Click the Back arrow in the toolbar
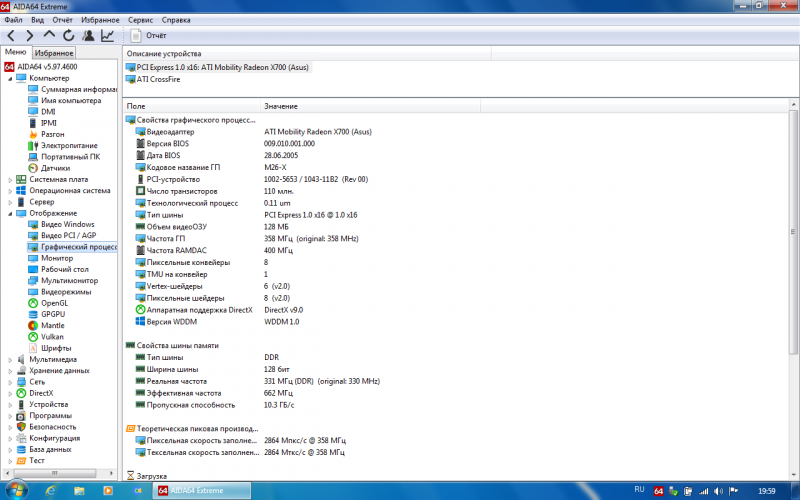 point(11,35)
